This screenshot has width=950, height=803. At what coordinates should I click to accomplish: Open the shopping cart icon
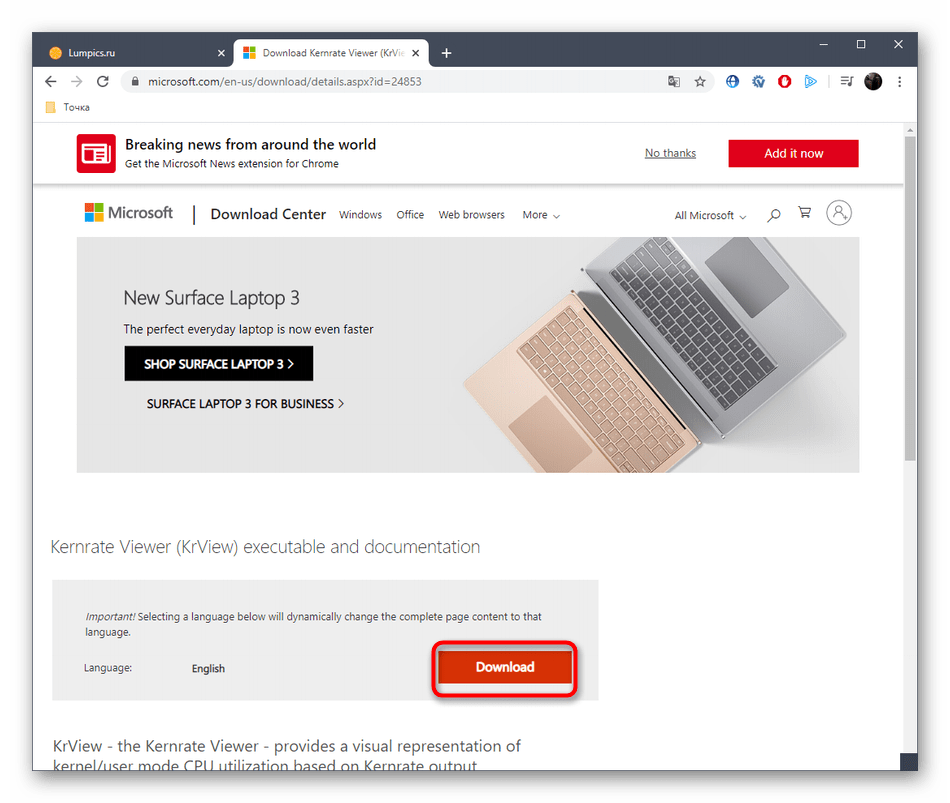(x=805, y=213)
